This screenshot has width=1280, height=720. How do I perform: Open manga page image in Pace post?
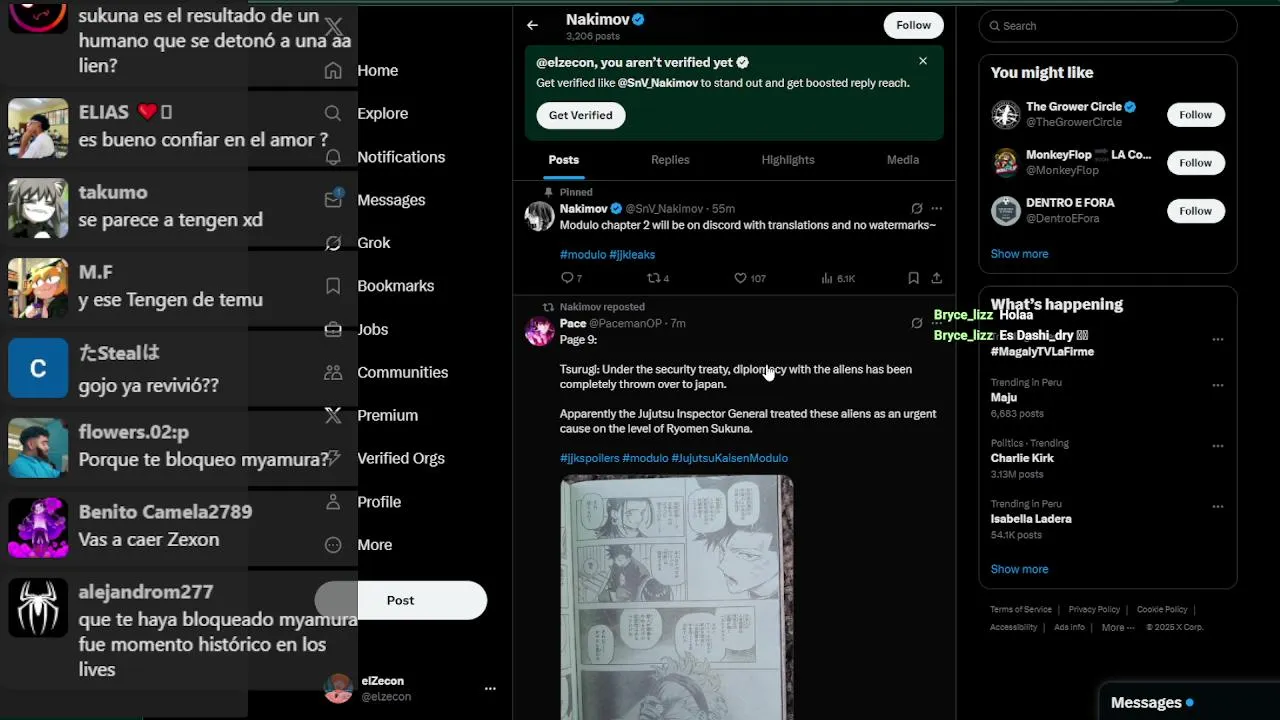[677, 597]
